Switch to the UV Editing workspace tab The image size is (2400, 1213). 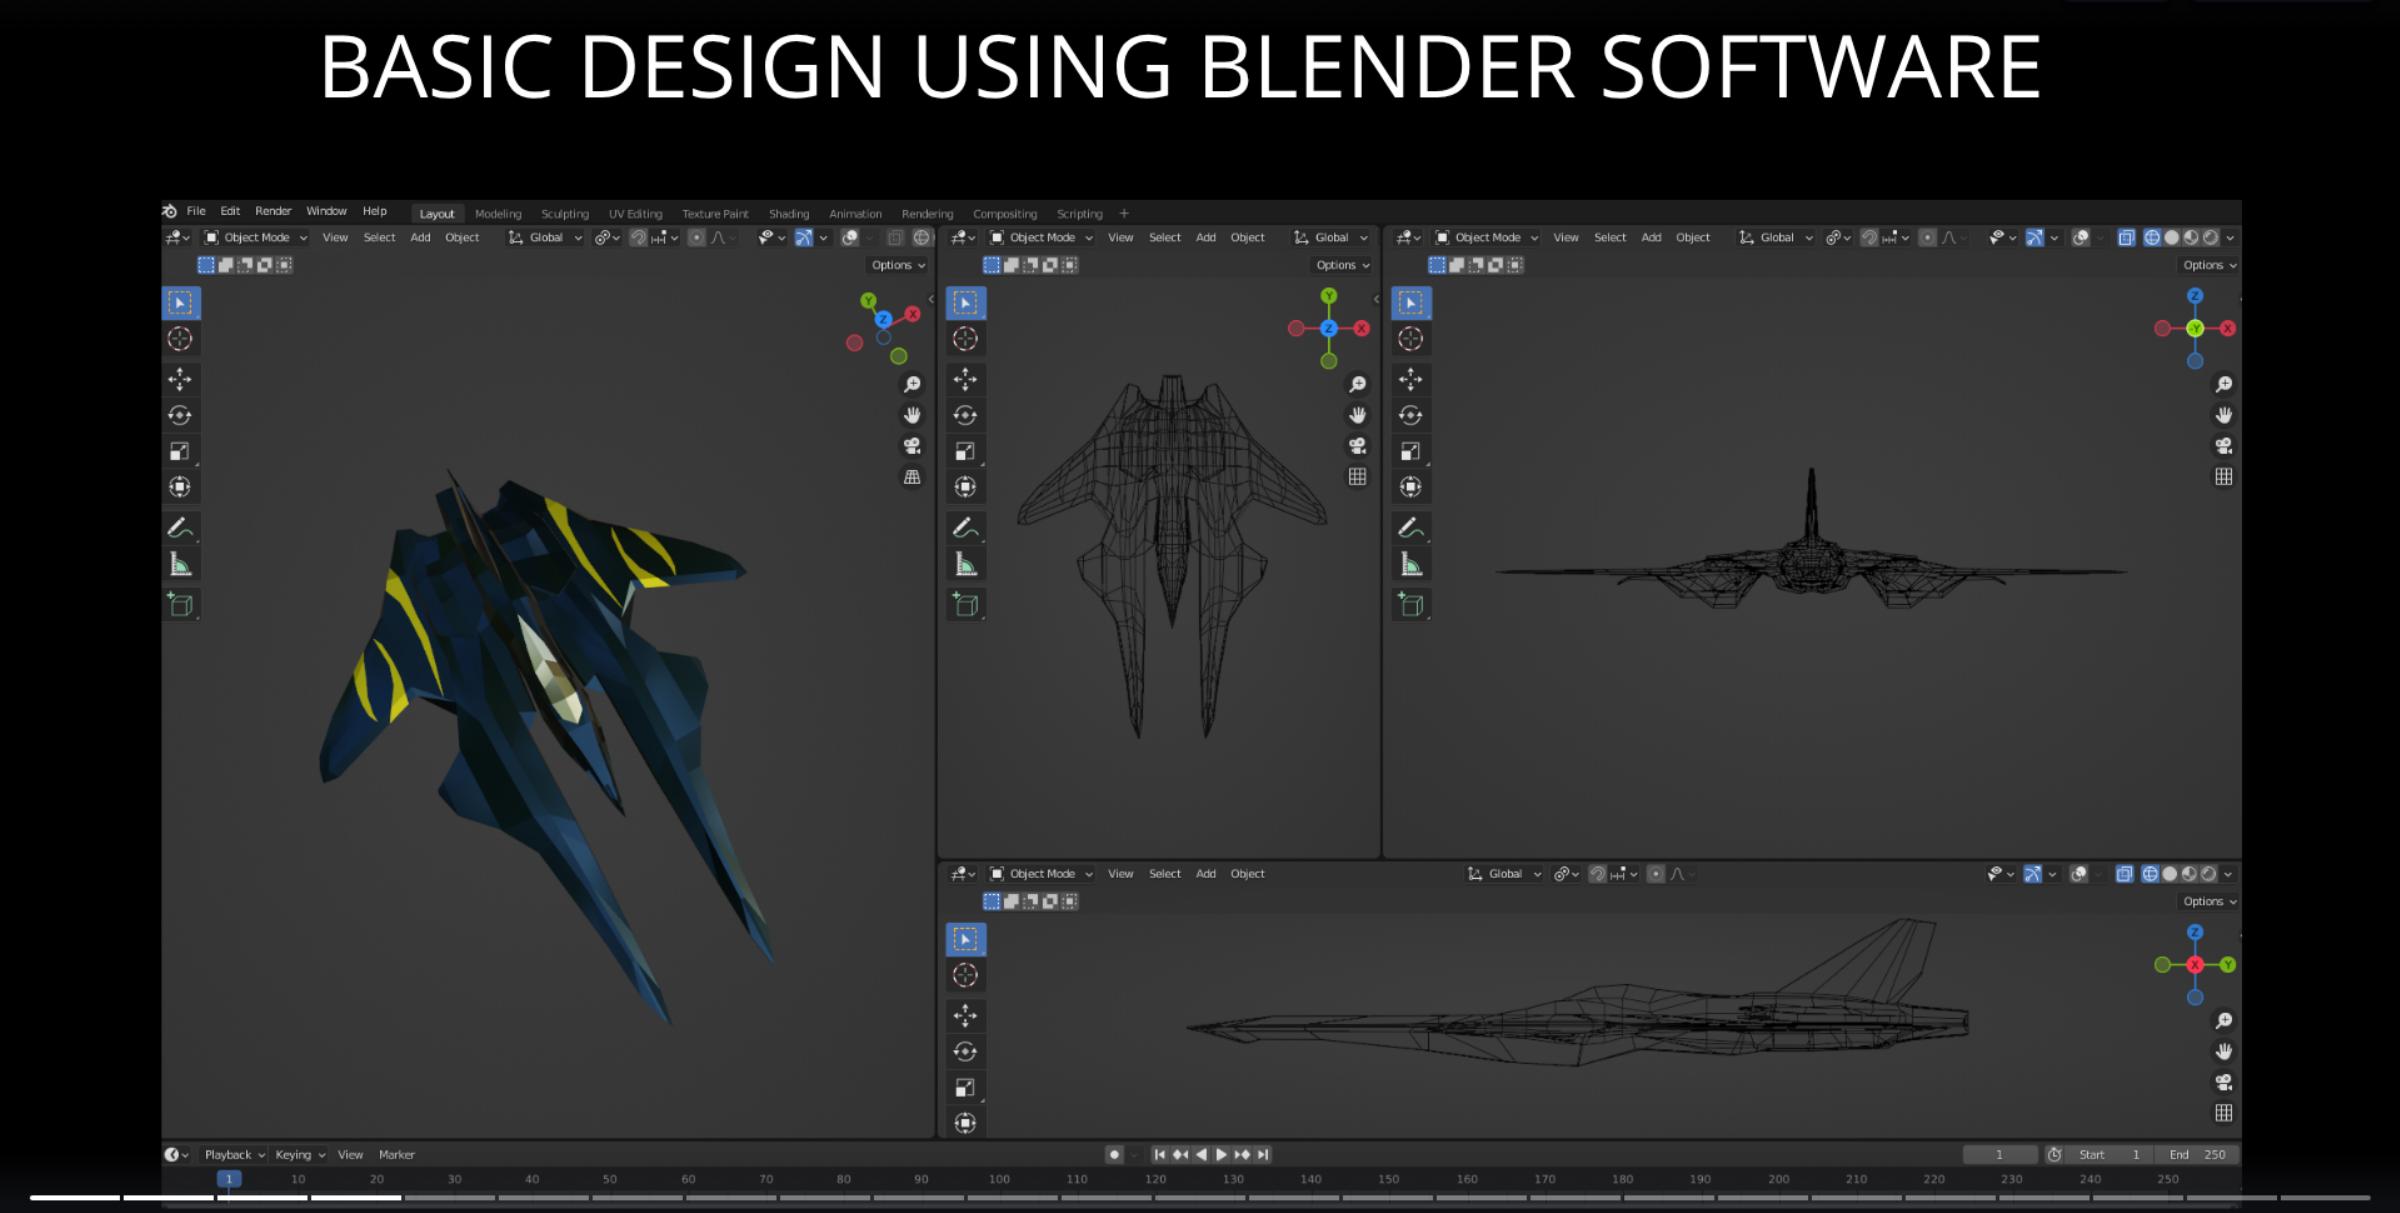pyautogui.click(x=635, y=214)
